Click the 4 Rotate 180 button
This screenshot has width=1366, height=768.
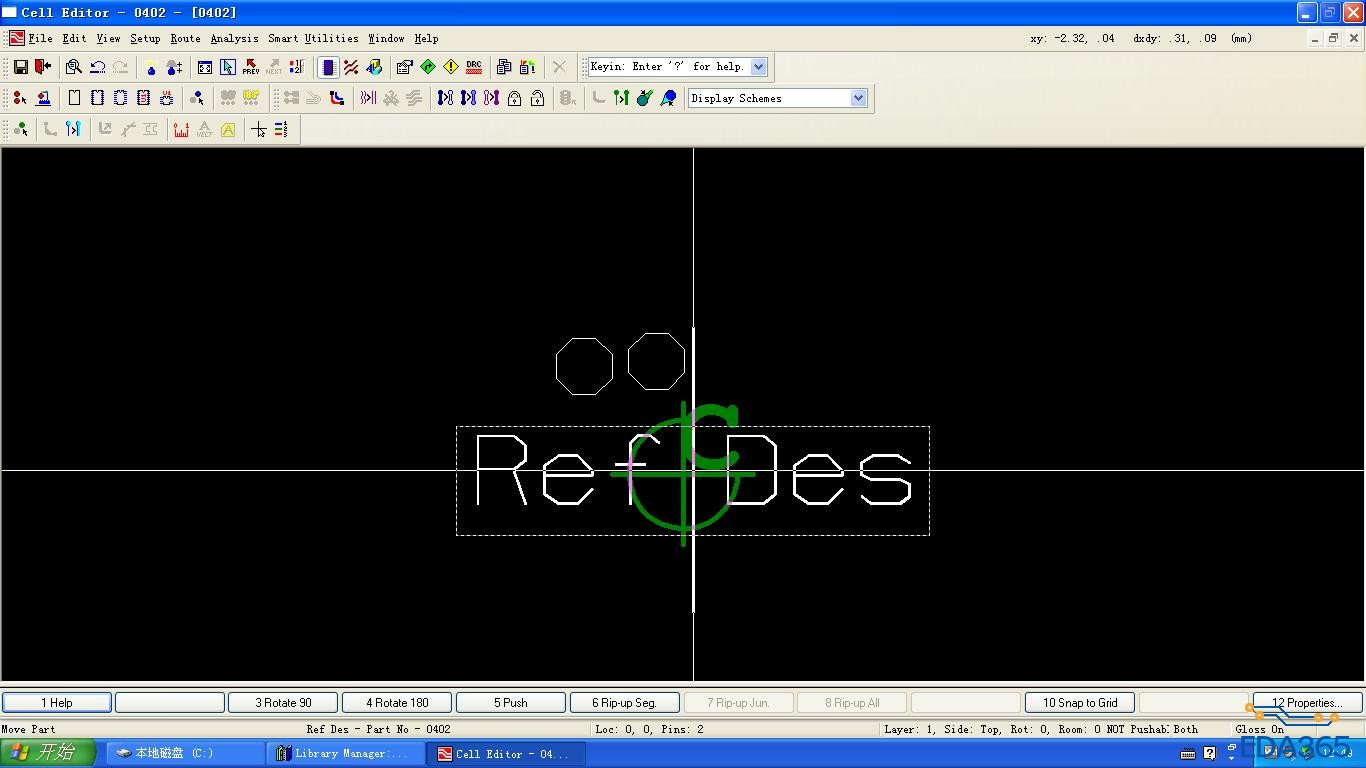point(397,703)
